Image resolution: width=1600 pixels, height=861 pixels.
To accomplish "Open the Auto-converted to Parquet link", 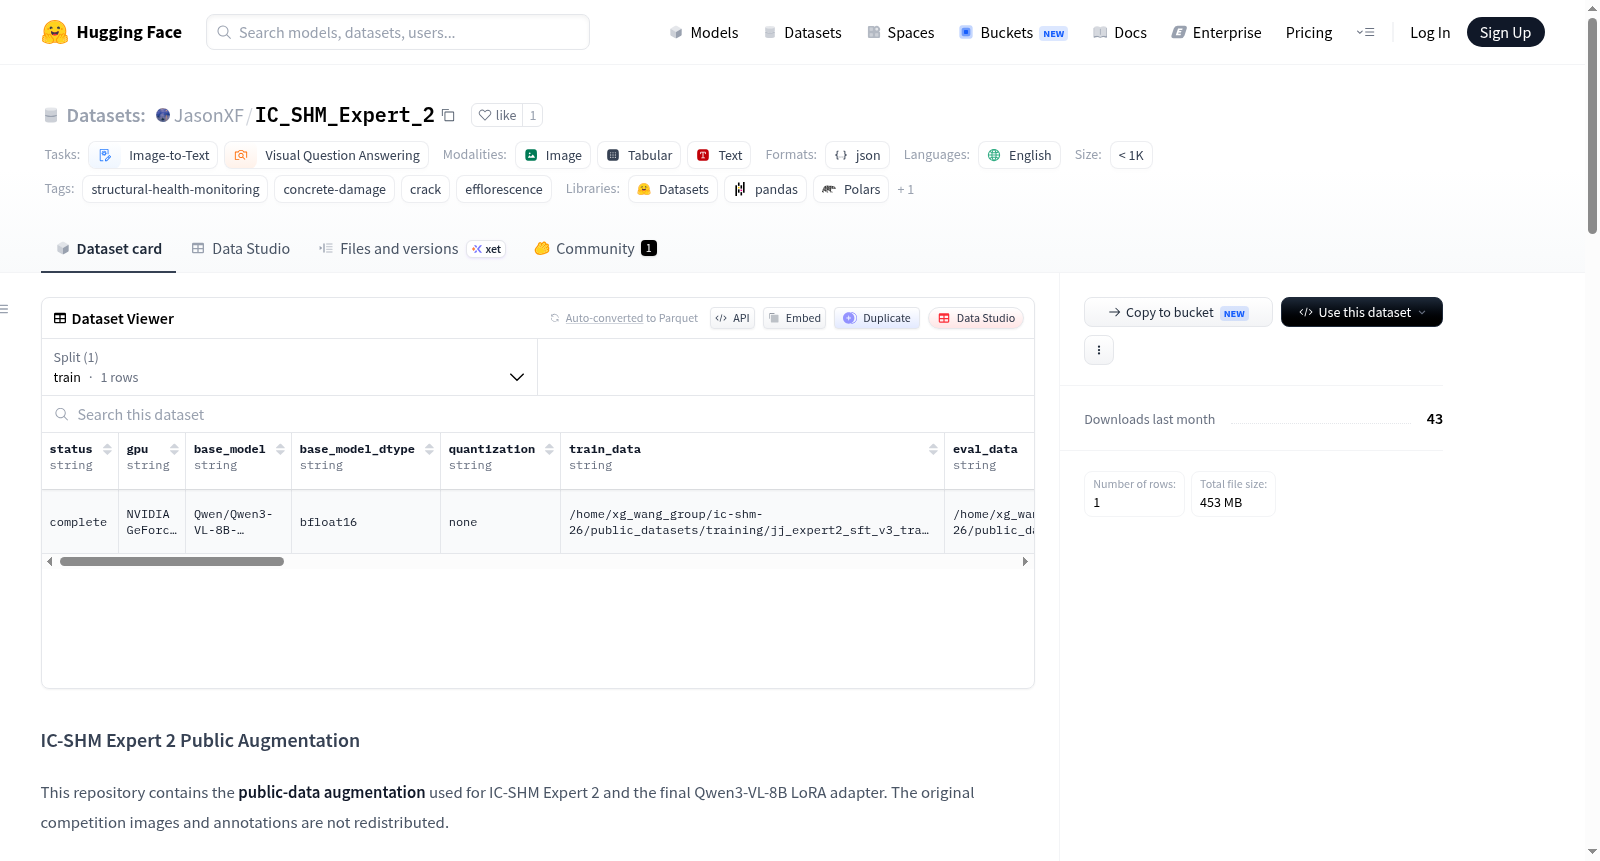I will coord(604,318).
